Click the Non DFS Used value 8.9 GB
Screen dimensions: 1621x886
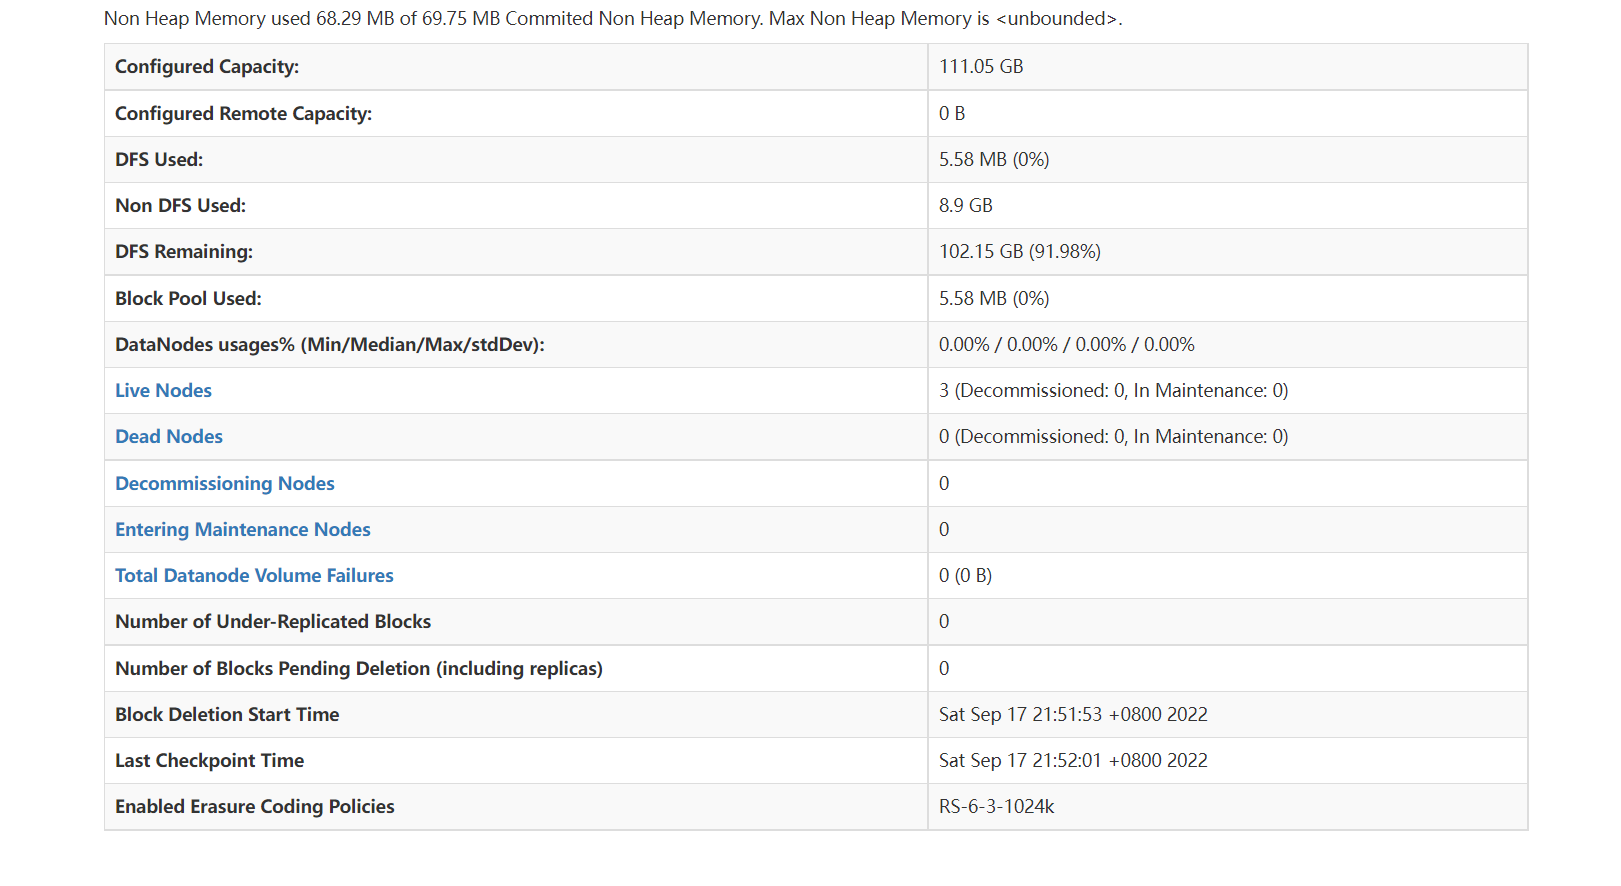[966, 206]
